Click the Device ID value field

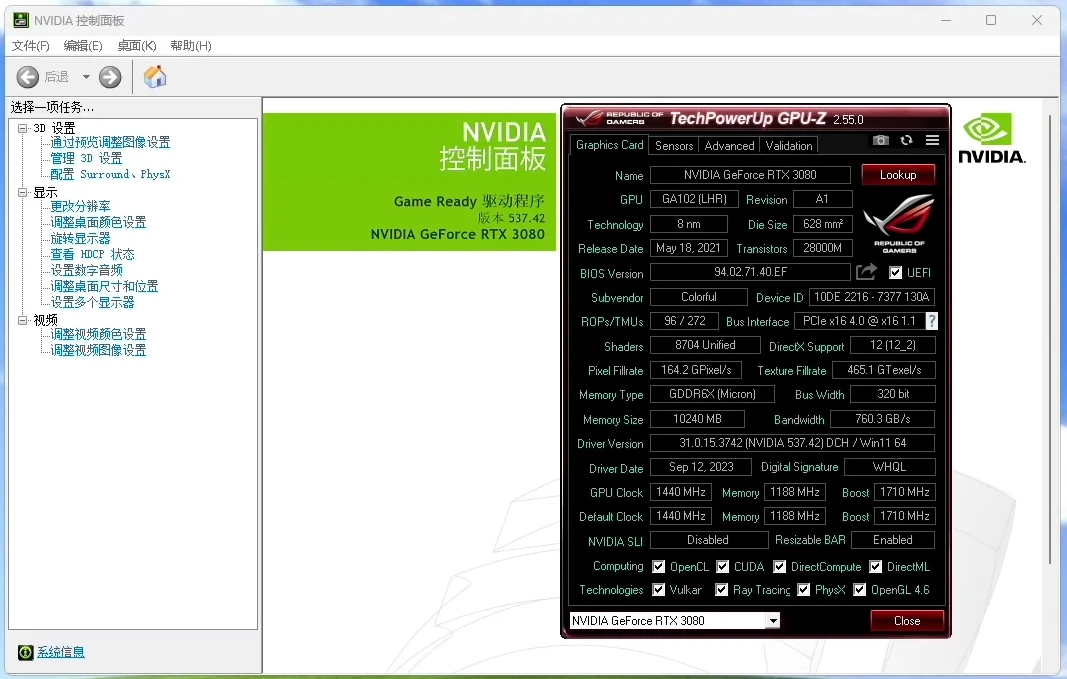(x=871, y=297)
